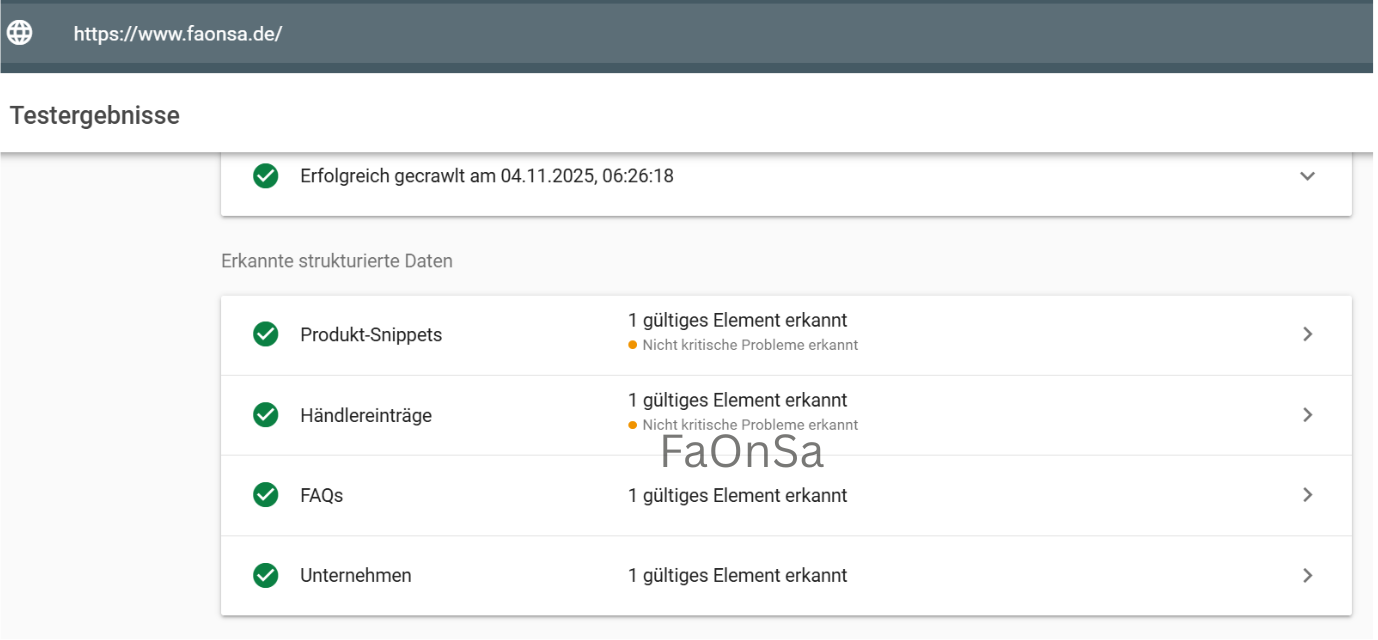Click the green checkmark beside Produkt-Snippets
Screen dimensions: 1378x640
(265, 334)
